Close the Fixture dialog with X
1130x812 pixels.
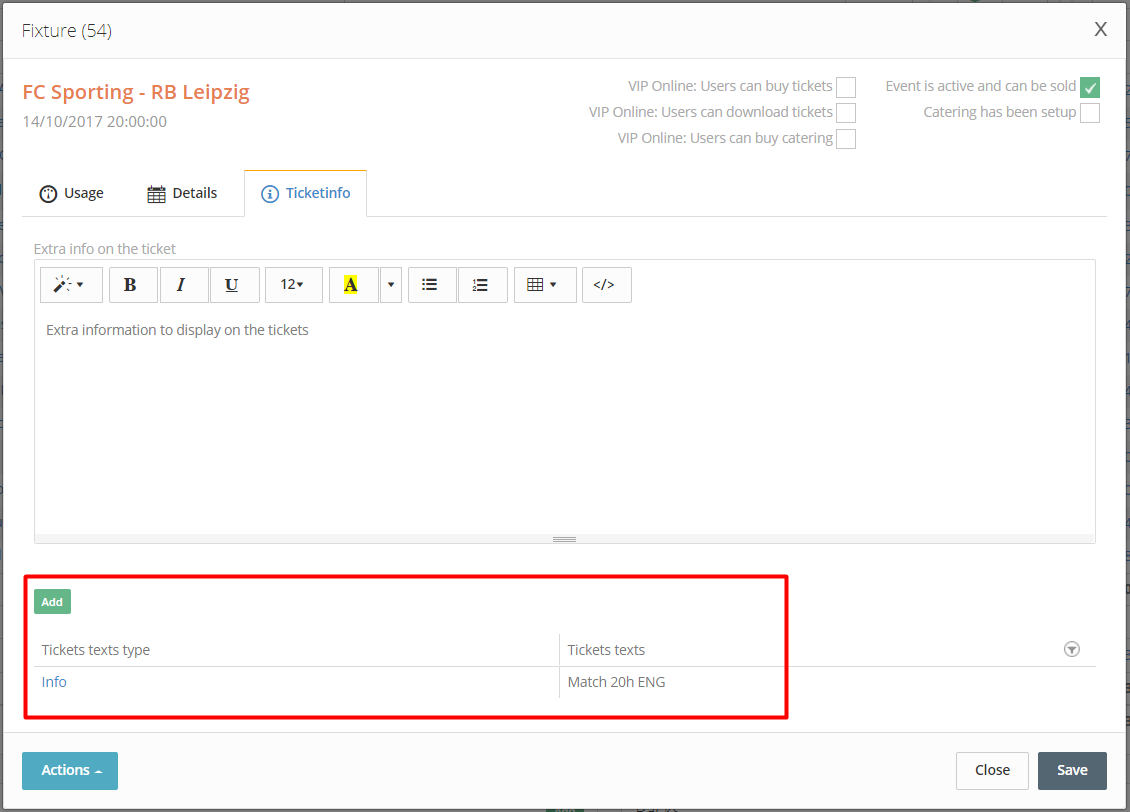(1100, 30)
